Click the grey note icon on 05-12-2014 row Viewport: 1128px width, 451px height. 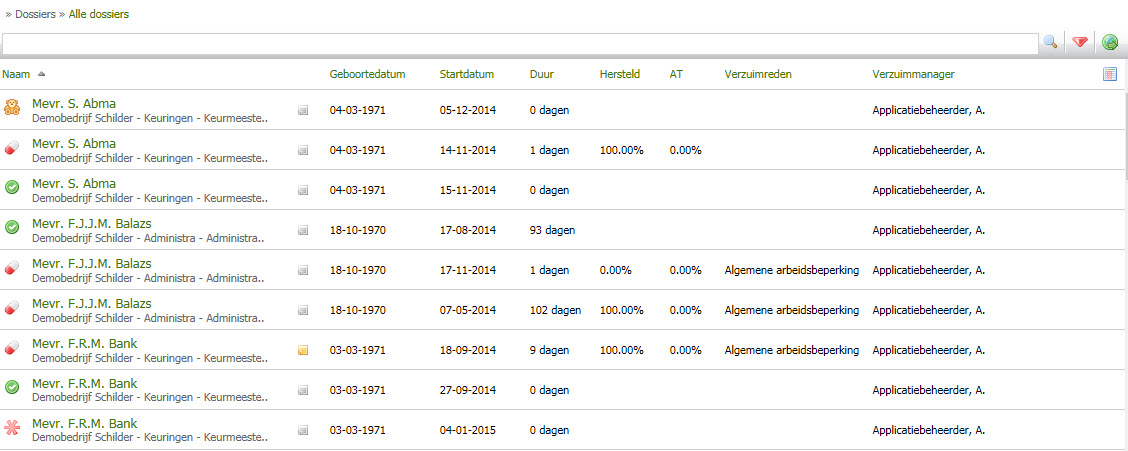tap(303, 110)
